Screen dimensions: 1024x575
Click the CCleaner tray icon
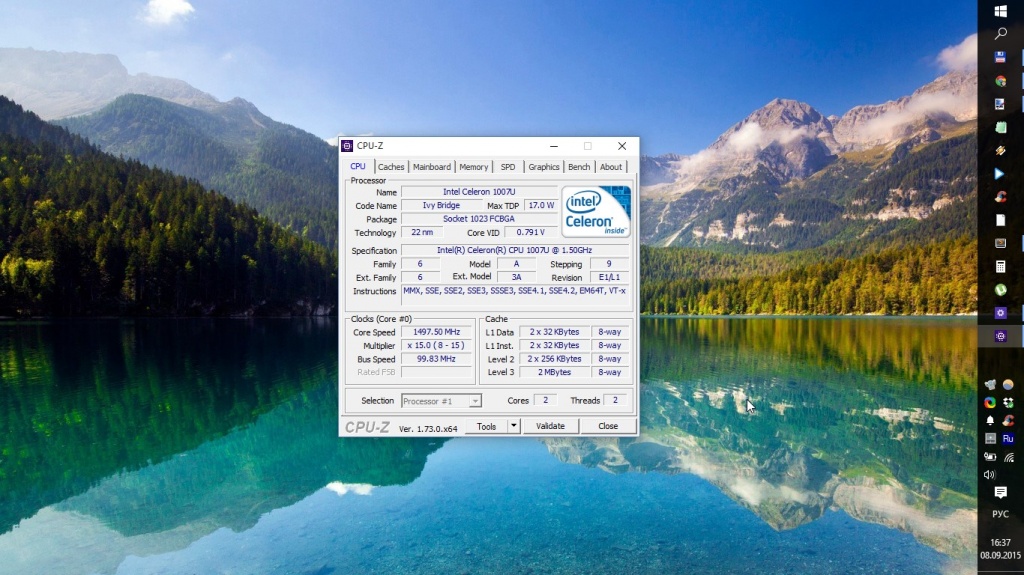(1008, 421)
